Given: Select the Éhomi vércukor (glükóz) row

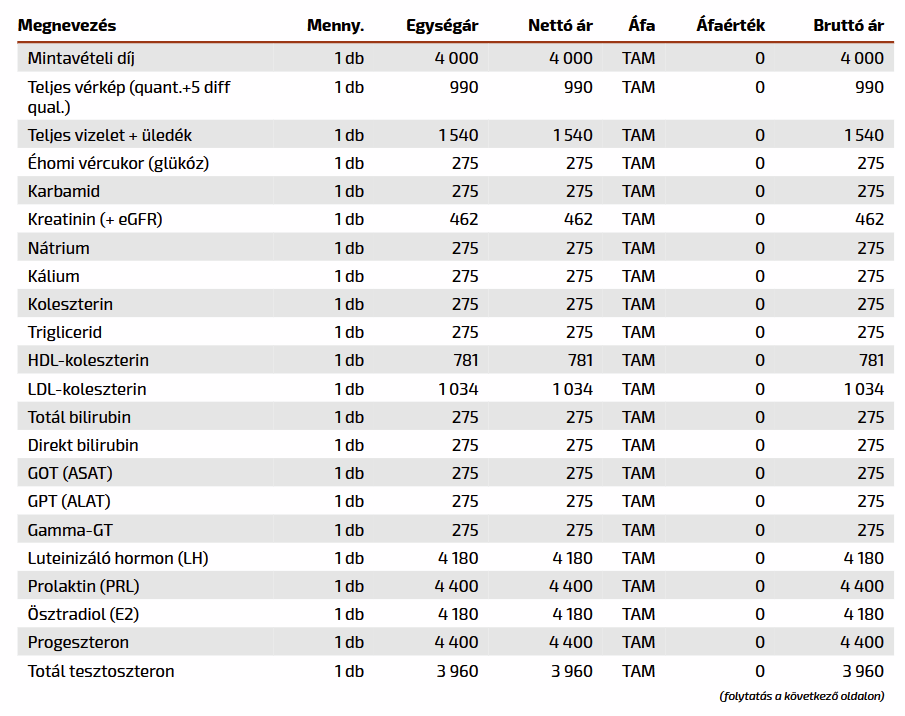Looking at the screenshot, I should (x=118, y=163).
